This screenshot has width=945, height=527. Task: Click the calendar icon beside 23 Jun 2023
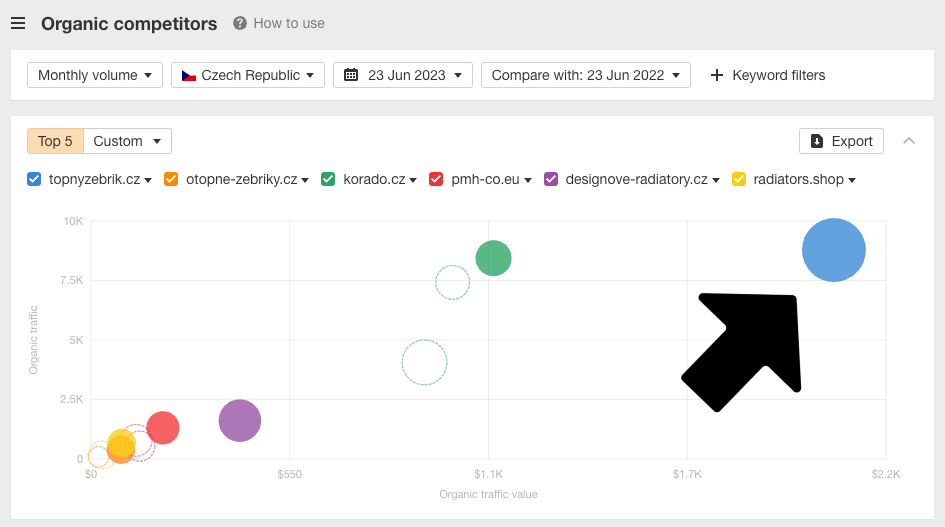point(351,75)
